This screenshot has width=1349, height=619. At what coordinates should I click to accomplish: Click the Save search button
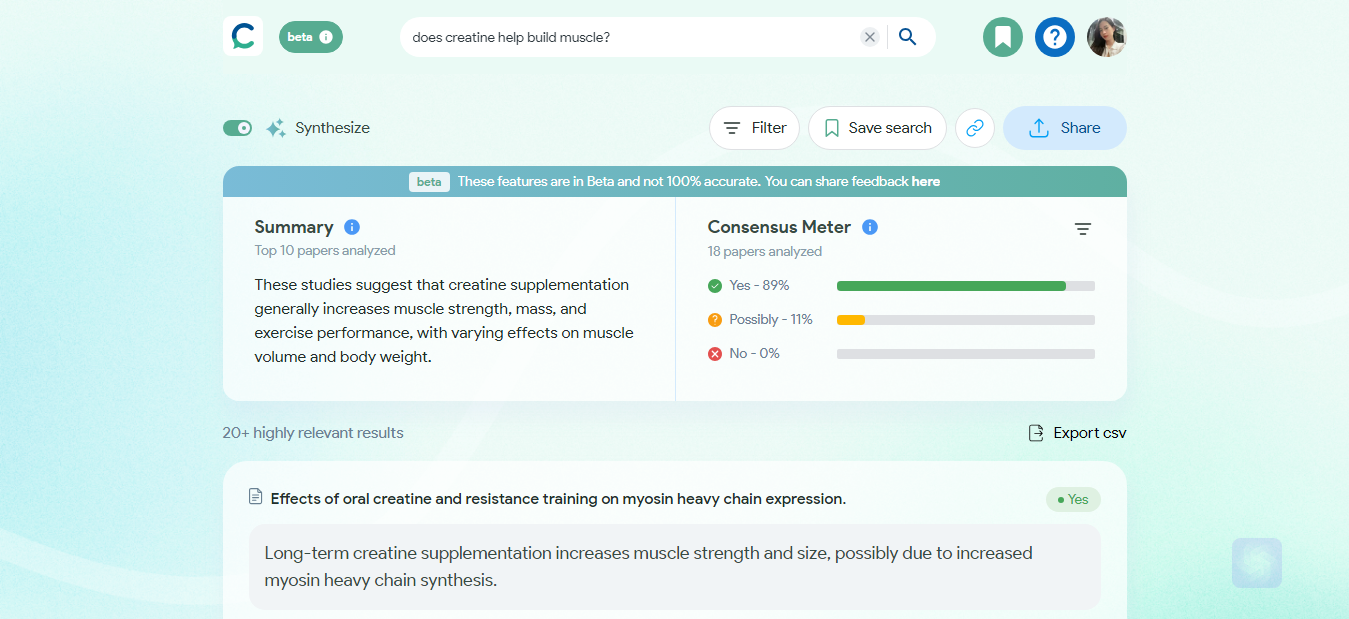coord(877,128)
